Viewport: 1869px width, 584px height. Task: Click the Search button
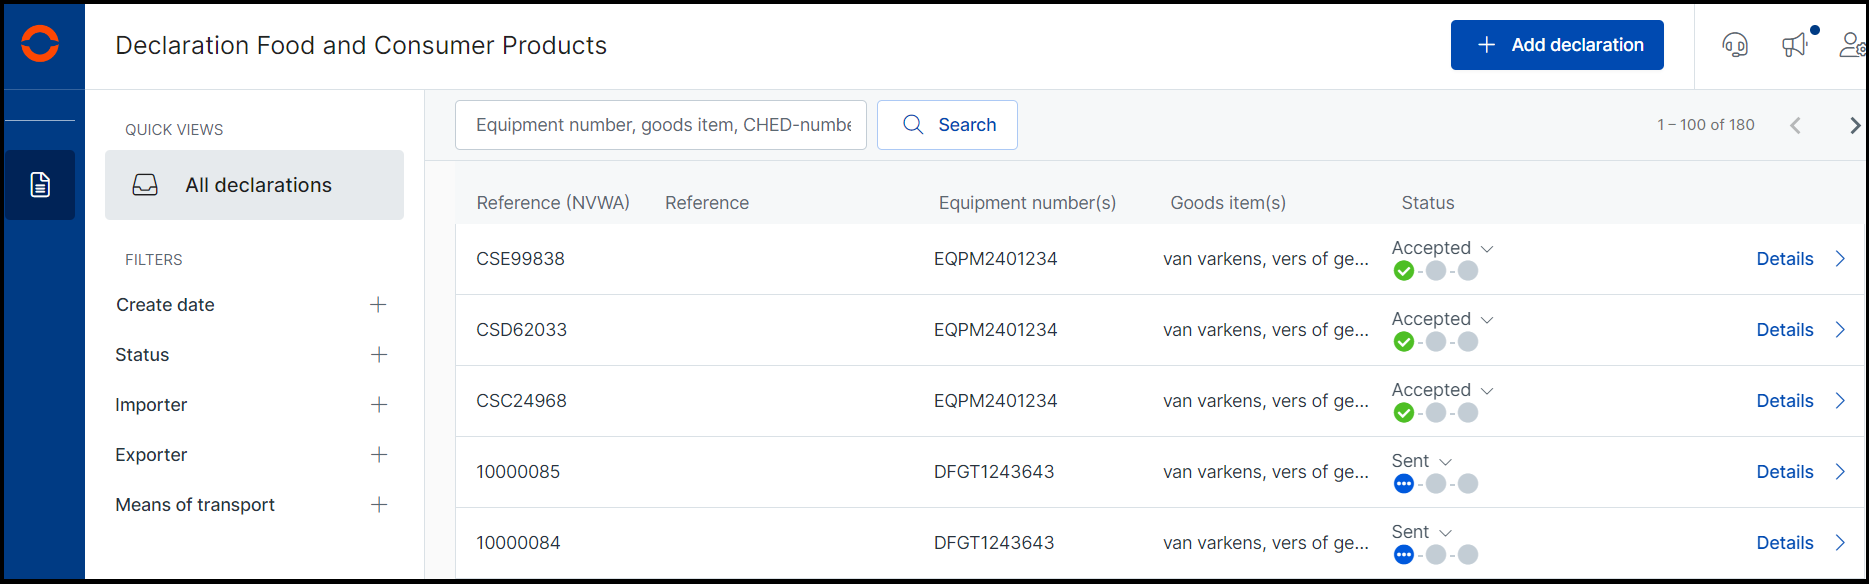tap(947, 125)
